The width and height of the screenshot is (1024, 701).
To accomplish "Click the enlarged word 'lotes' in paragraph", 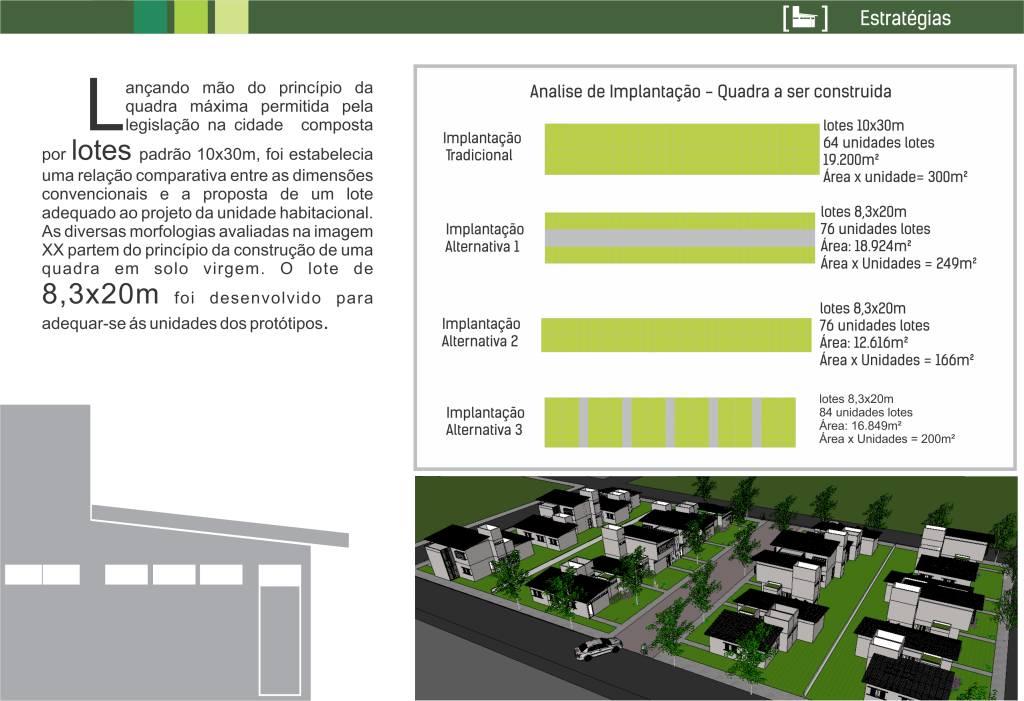I will click(x=102, y=152).
